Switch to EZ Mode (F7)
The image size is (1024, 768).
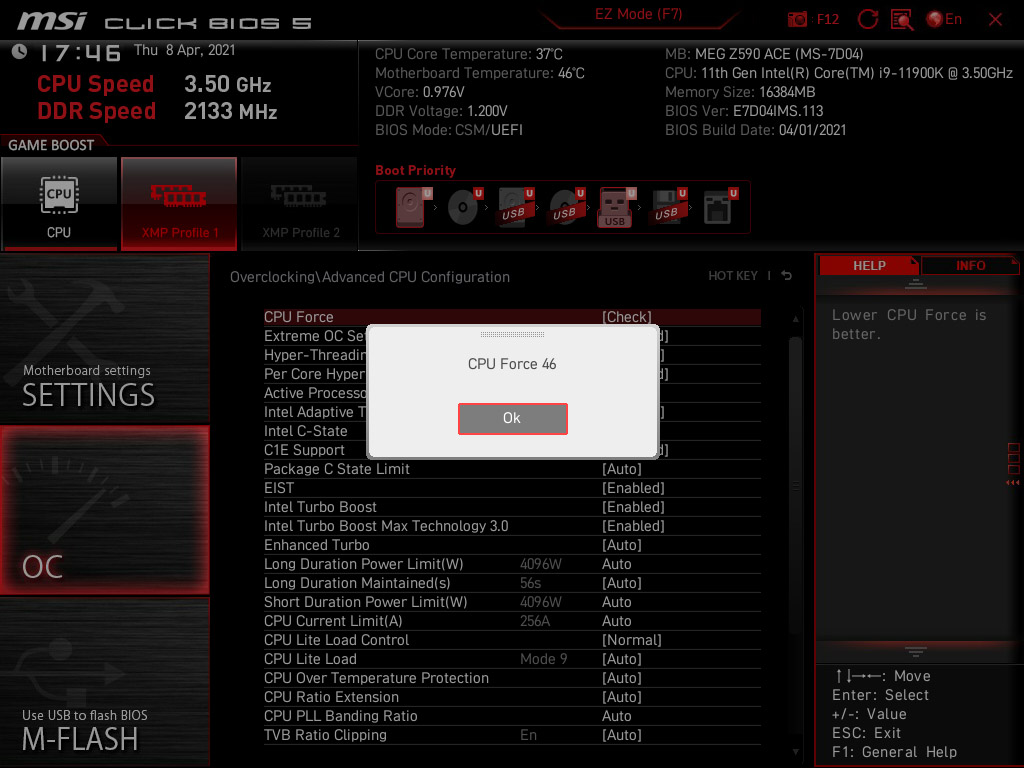coord(638,14)
